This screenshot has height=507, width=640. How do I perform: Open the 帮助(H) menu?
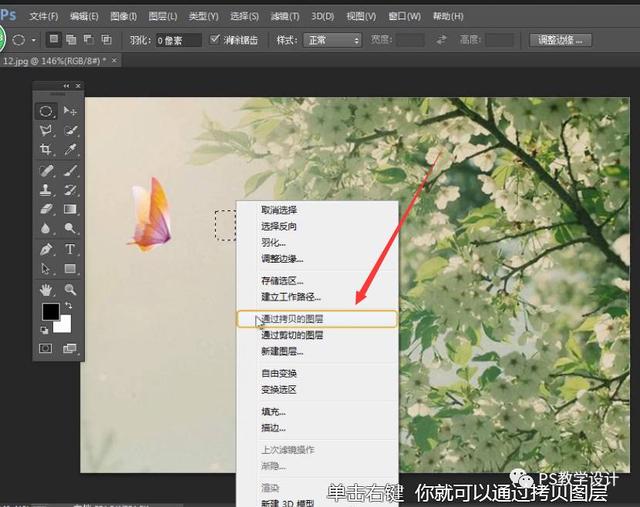pos(448,16)
